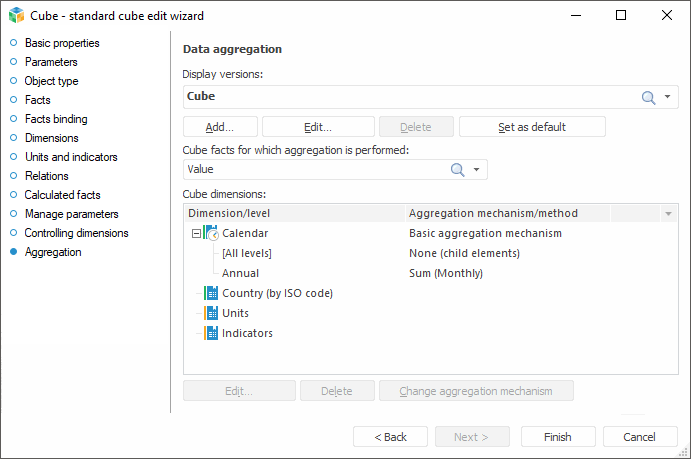The width and height of the screenshot is (691, 459).
Task: Select the [All levels] row in Calendar
Action: 247,253
